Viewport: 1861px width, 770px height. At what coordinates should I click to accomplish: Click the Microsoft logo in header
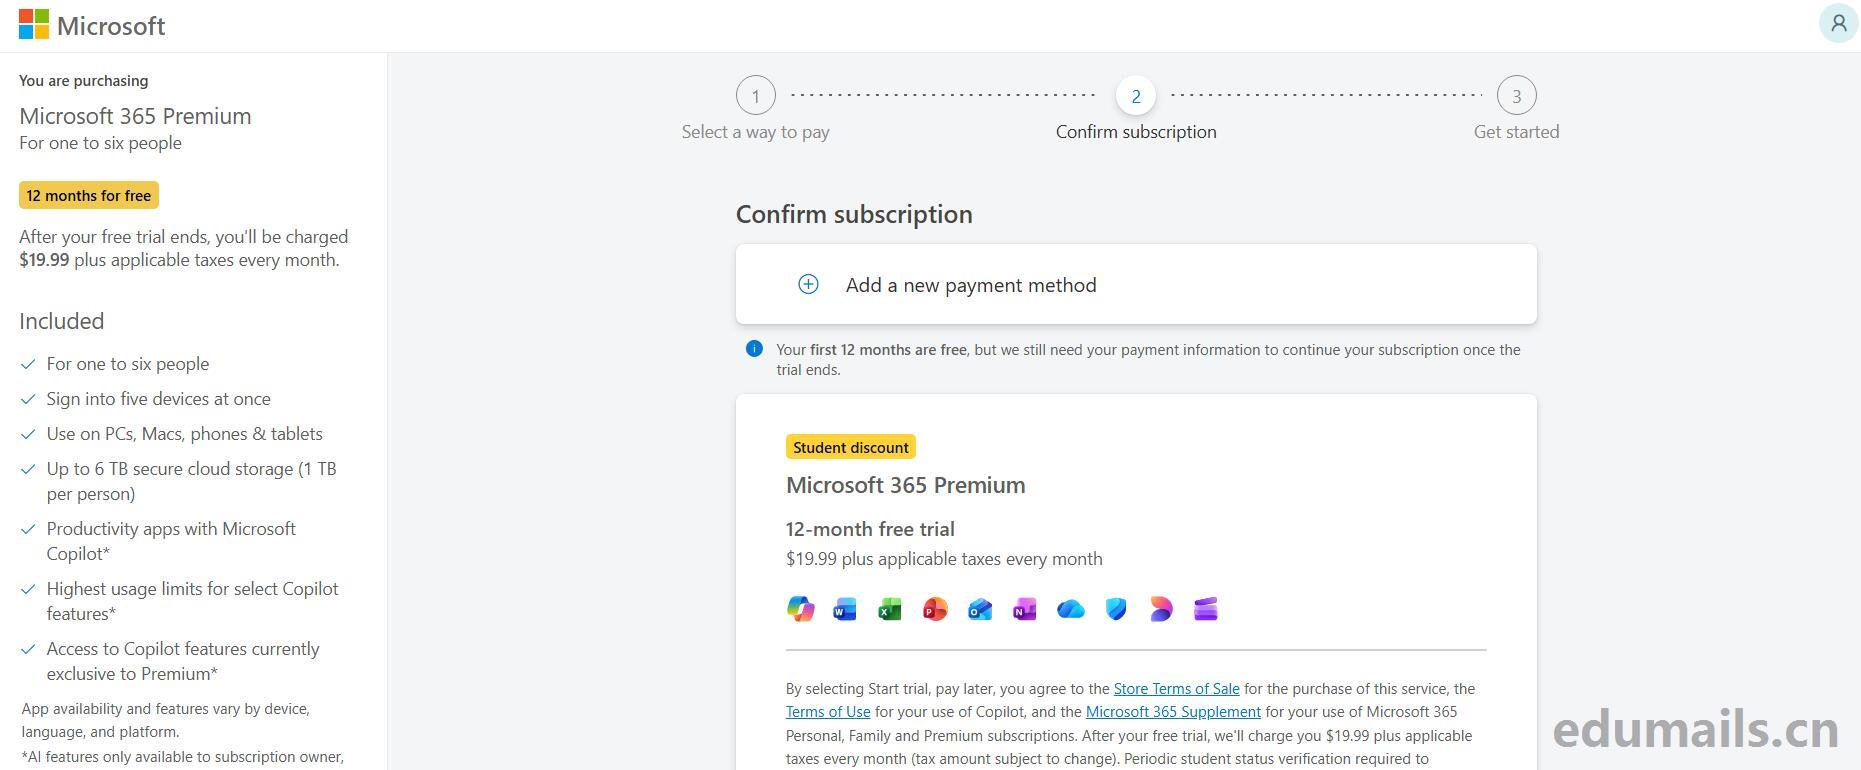[x=92, y=25]
